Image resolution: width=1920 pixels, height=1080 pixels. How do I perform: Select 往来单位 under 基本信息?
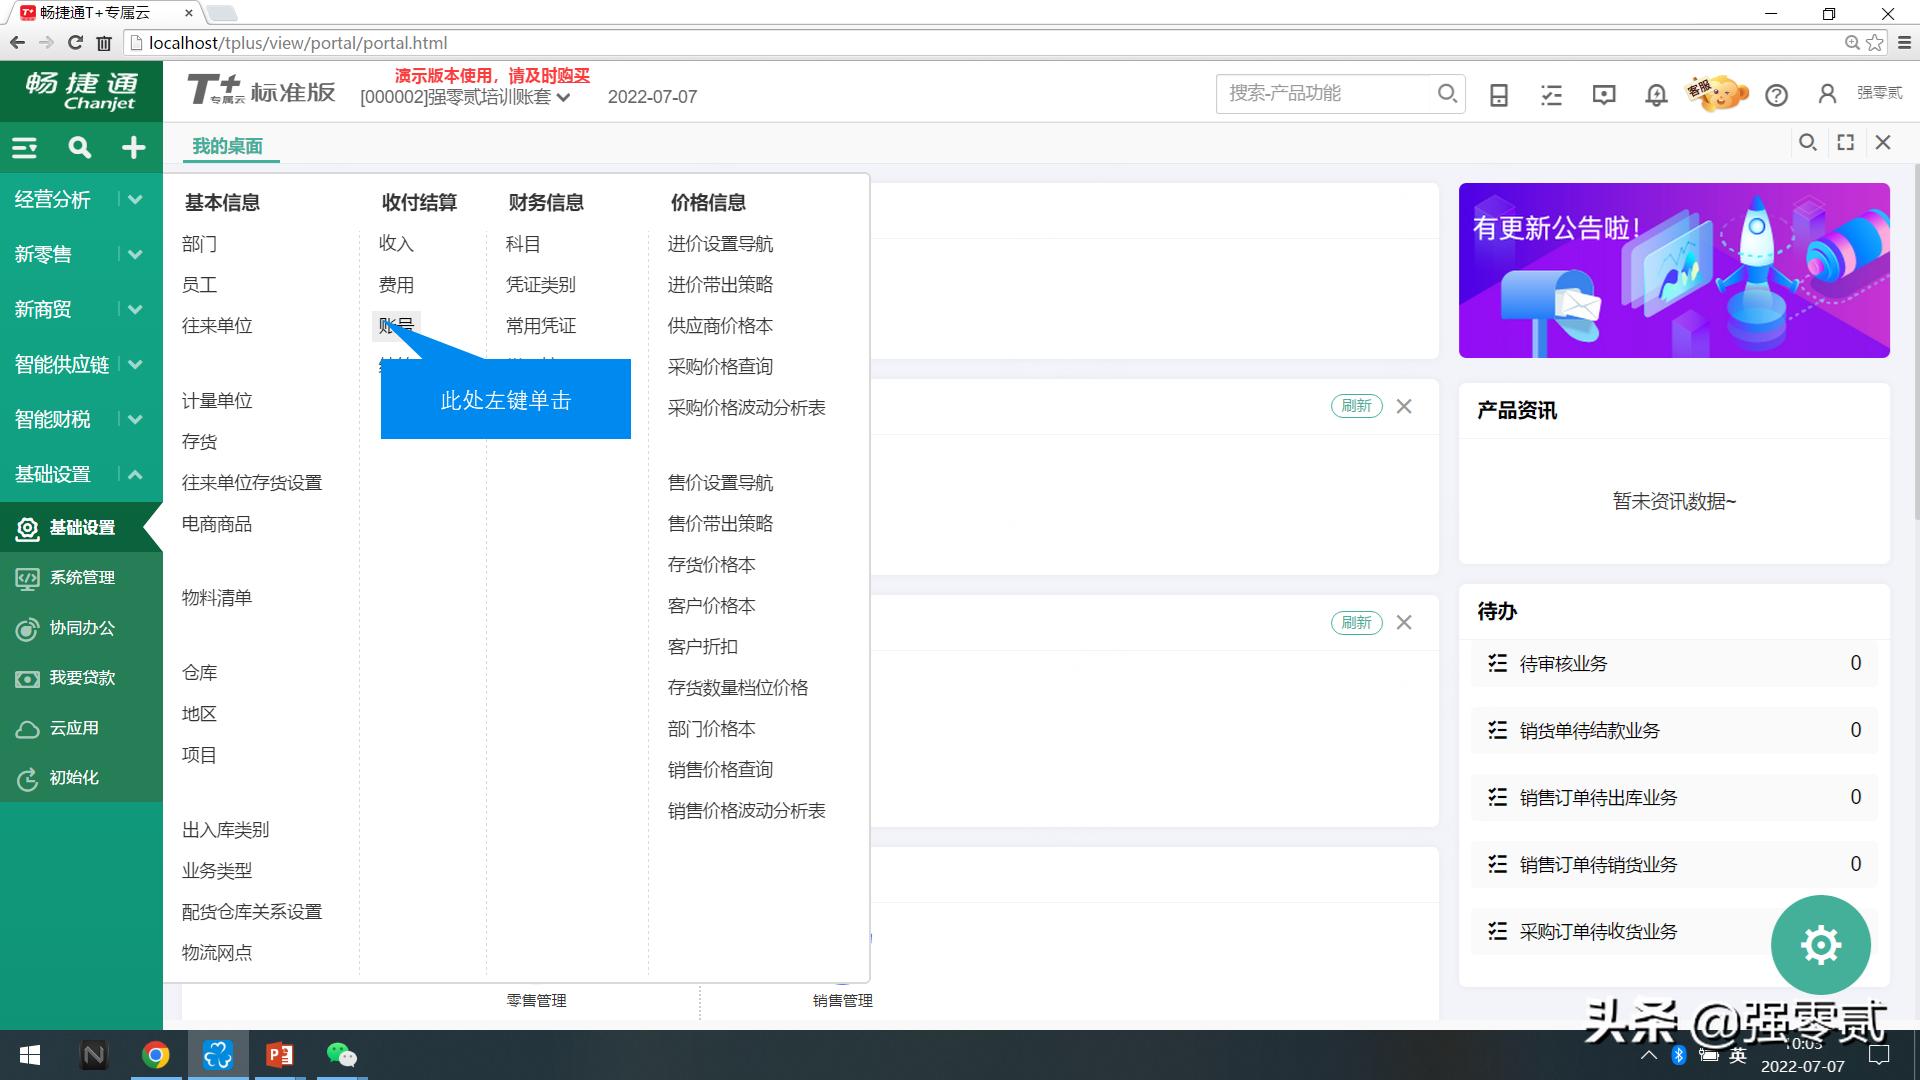point(216,325)
